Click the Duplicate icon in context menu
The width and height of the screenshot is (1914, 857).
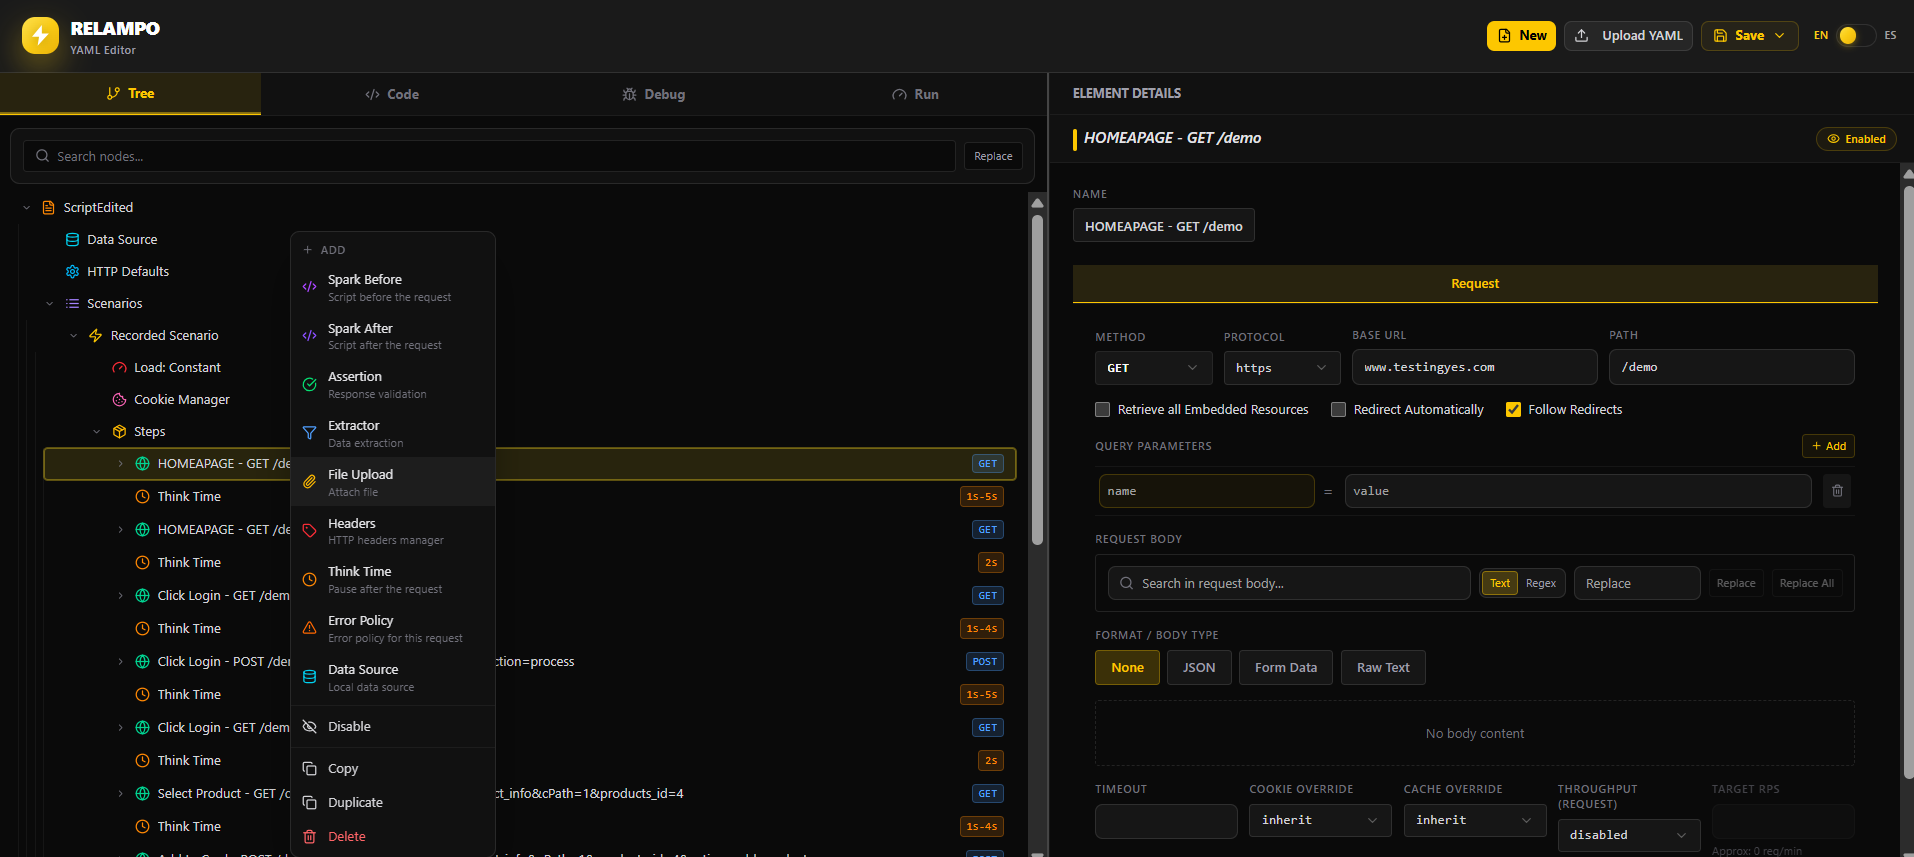pos(310,803)
